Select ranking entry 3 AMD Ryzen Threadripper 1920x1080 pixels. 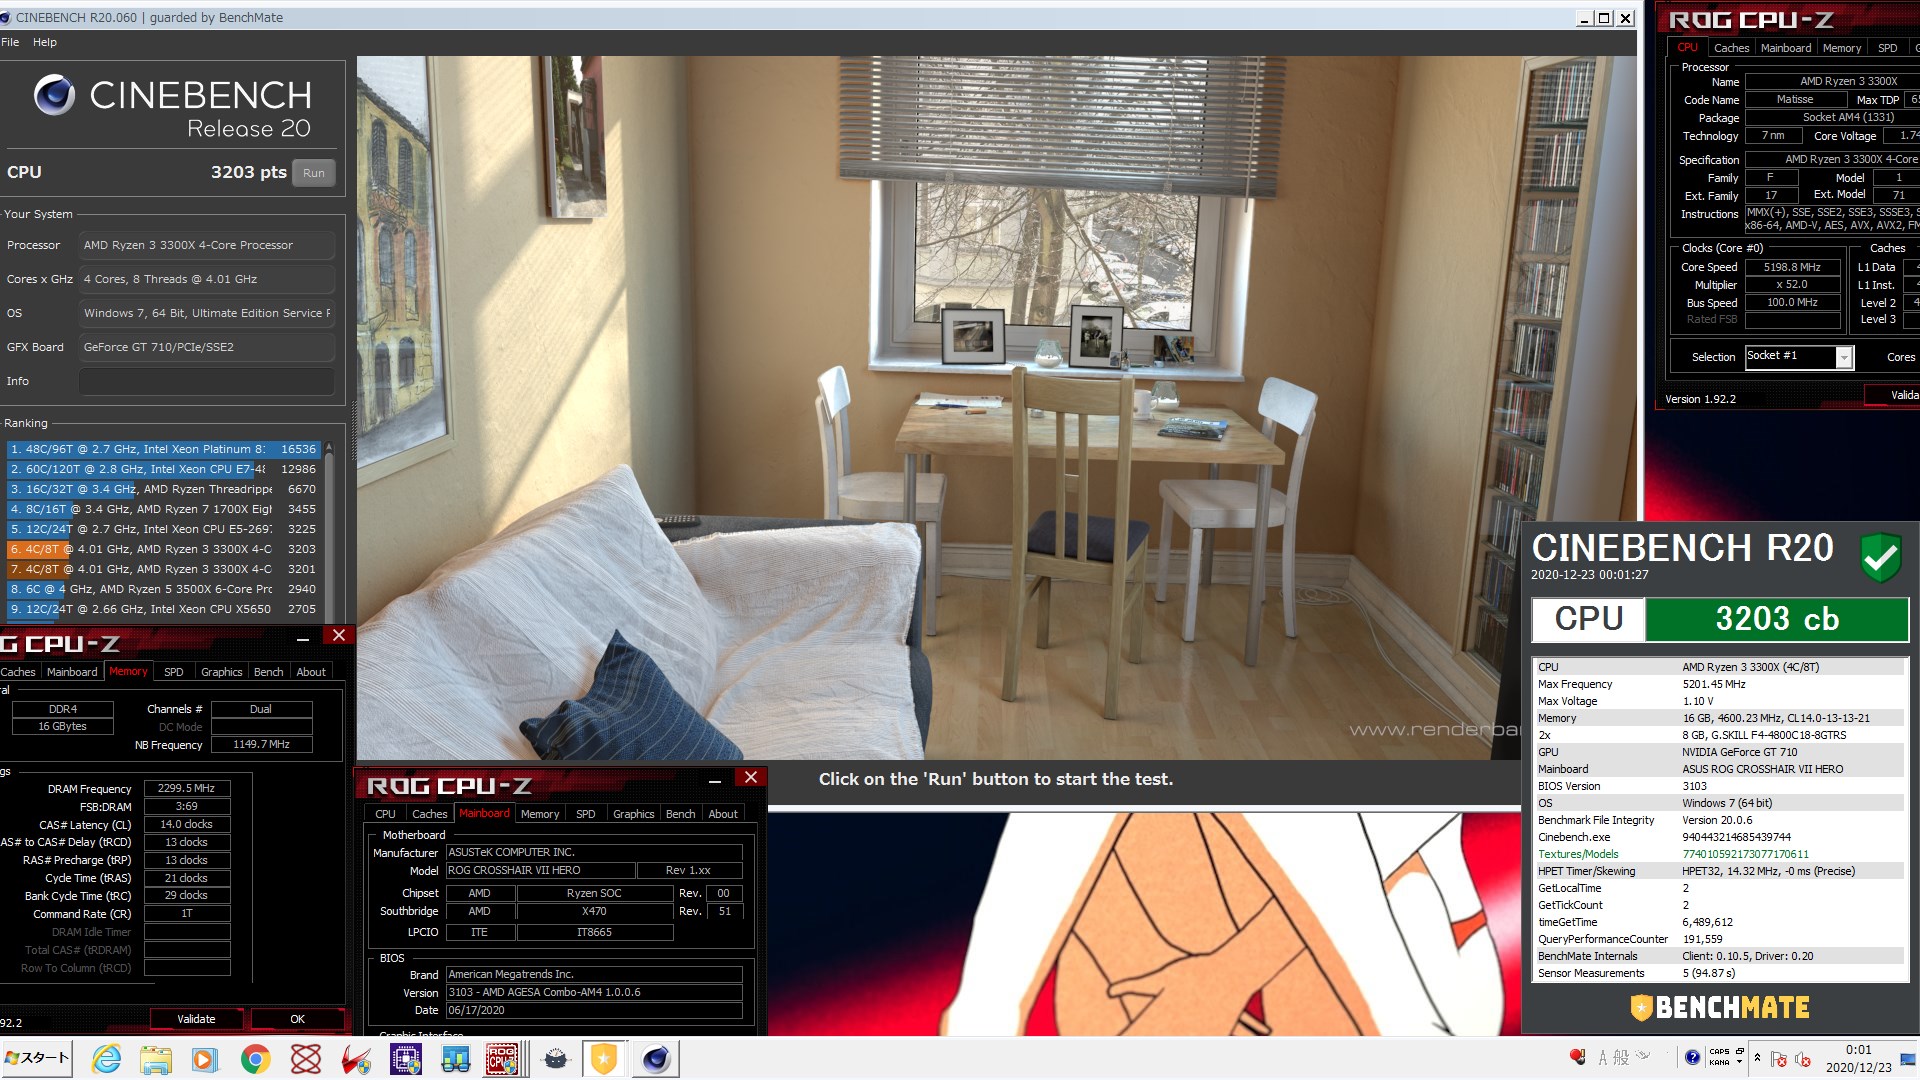pos(162,489)
